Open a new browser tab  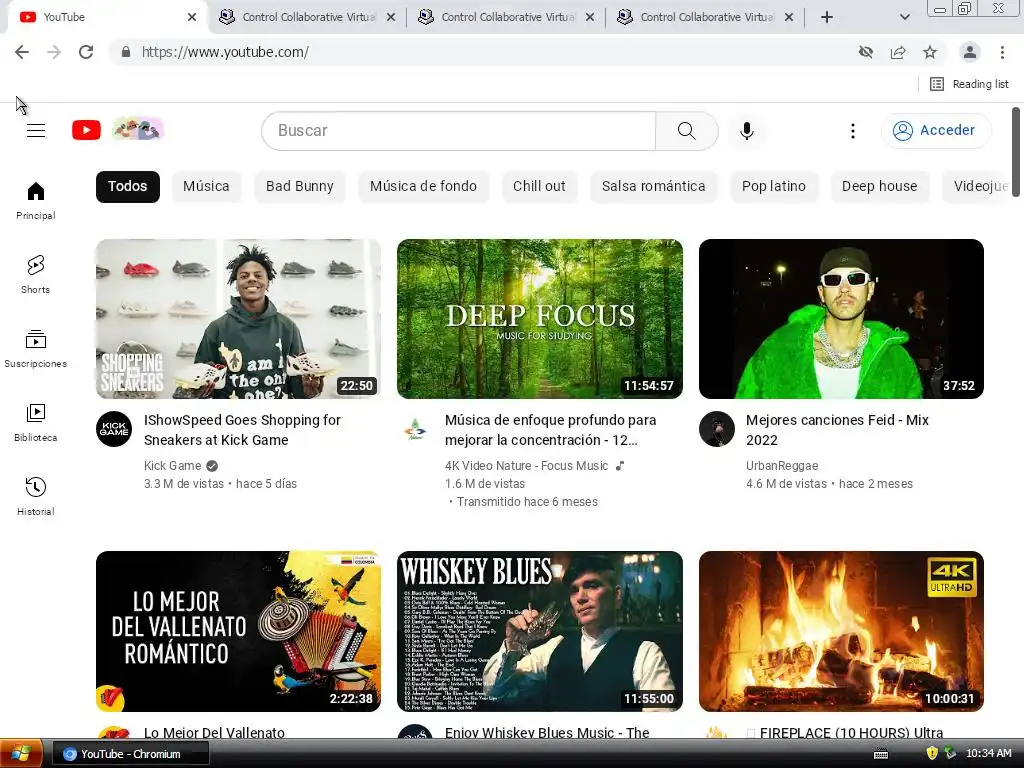pyautogui.click(x=827, y=17)
